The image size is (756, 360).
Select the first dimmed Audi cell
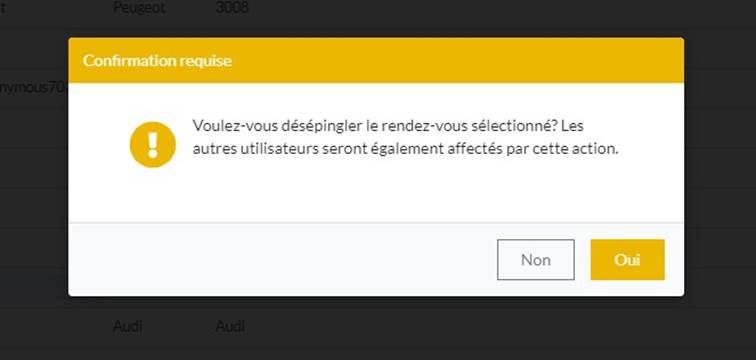click(x=127, y=327)
